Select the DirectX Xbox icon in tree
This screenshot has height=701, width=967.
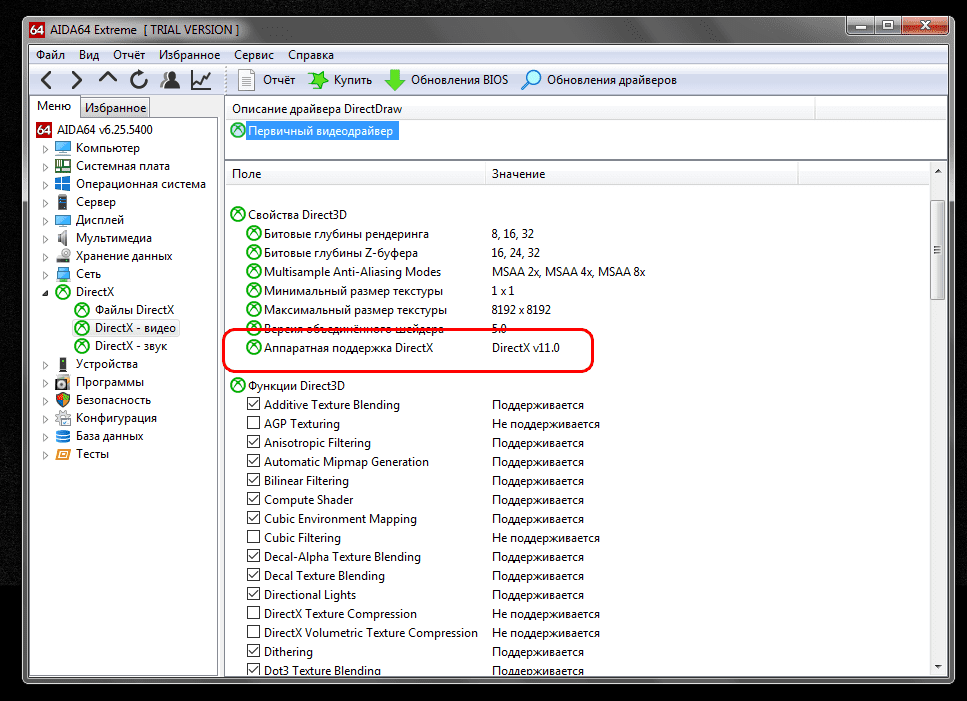click(x=63, y=292)
